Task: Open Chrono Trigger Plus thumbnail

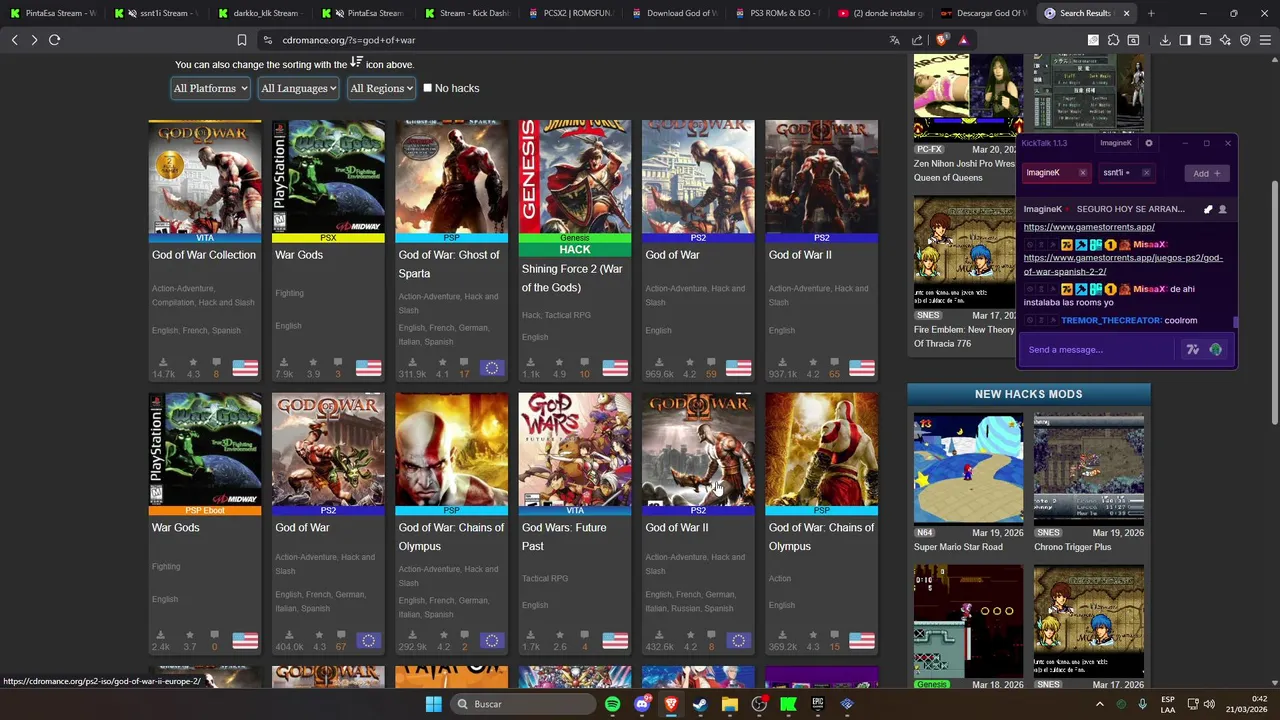Action: pyautogui.click(x=1088, y=469)
